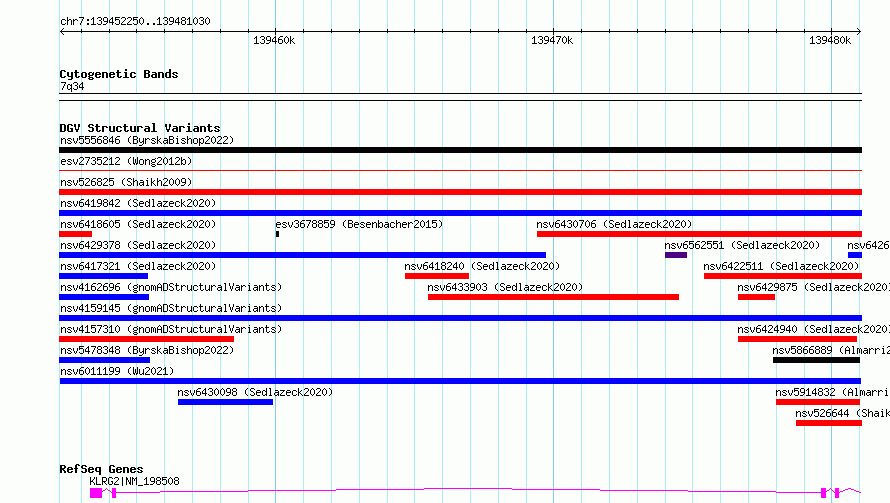Click the 139480k ruler tick label

[830, 40]
